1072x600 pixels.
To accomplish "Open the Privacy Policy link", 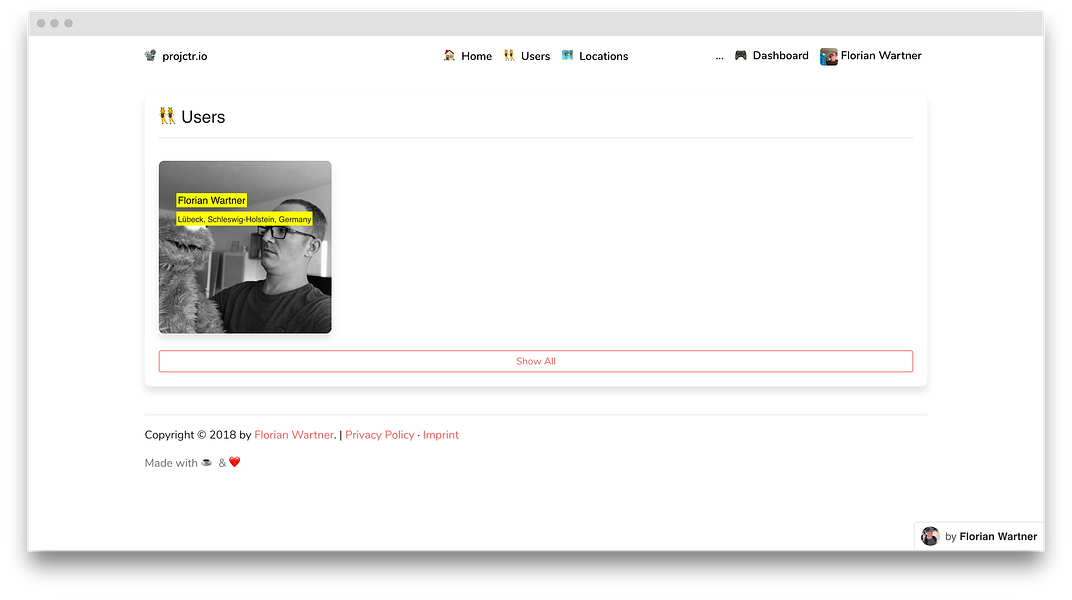I will [379, 435].
